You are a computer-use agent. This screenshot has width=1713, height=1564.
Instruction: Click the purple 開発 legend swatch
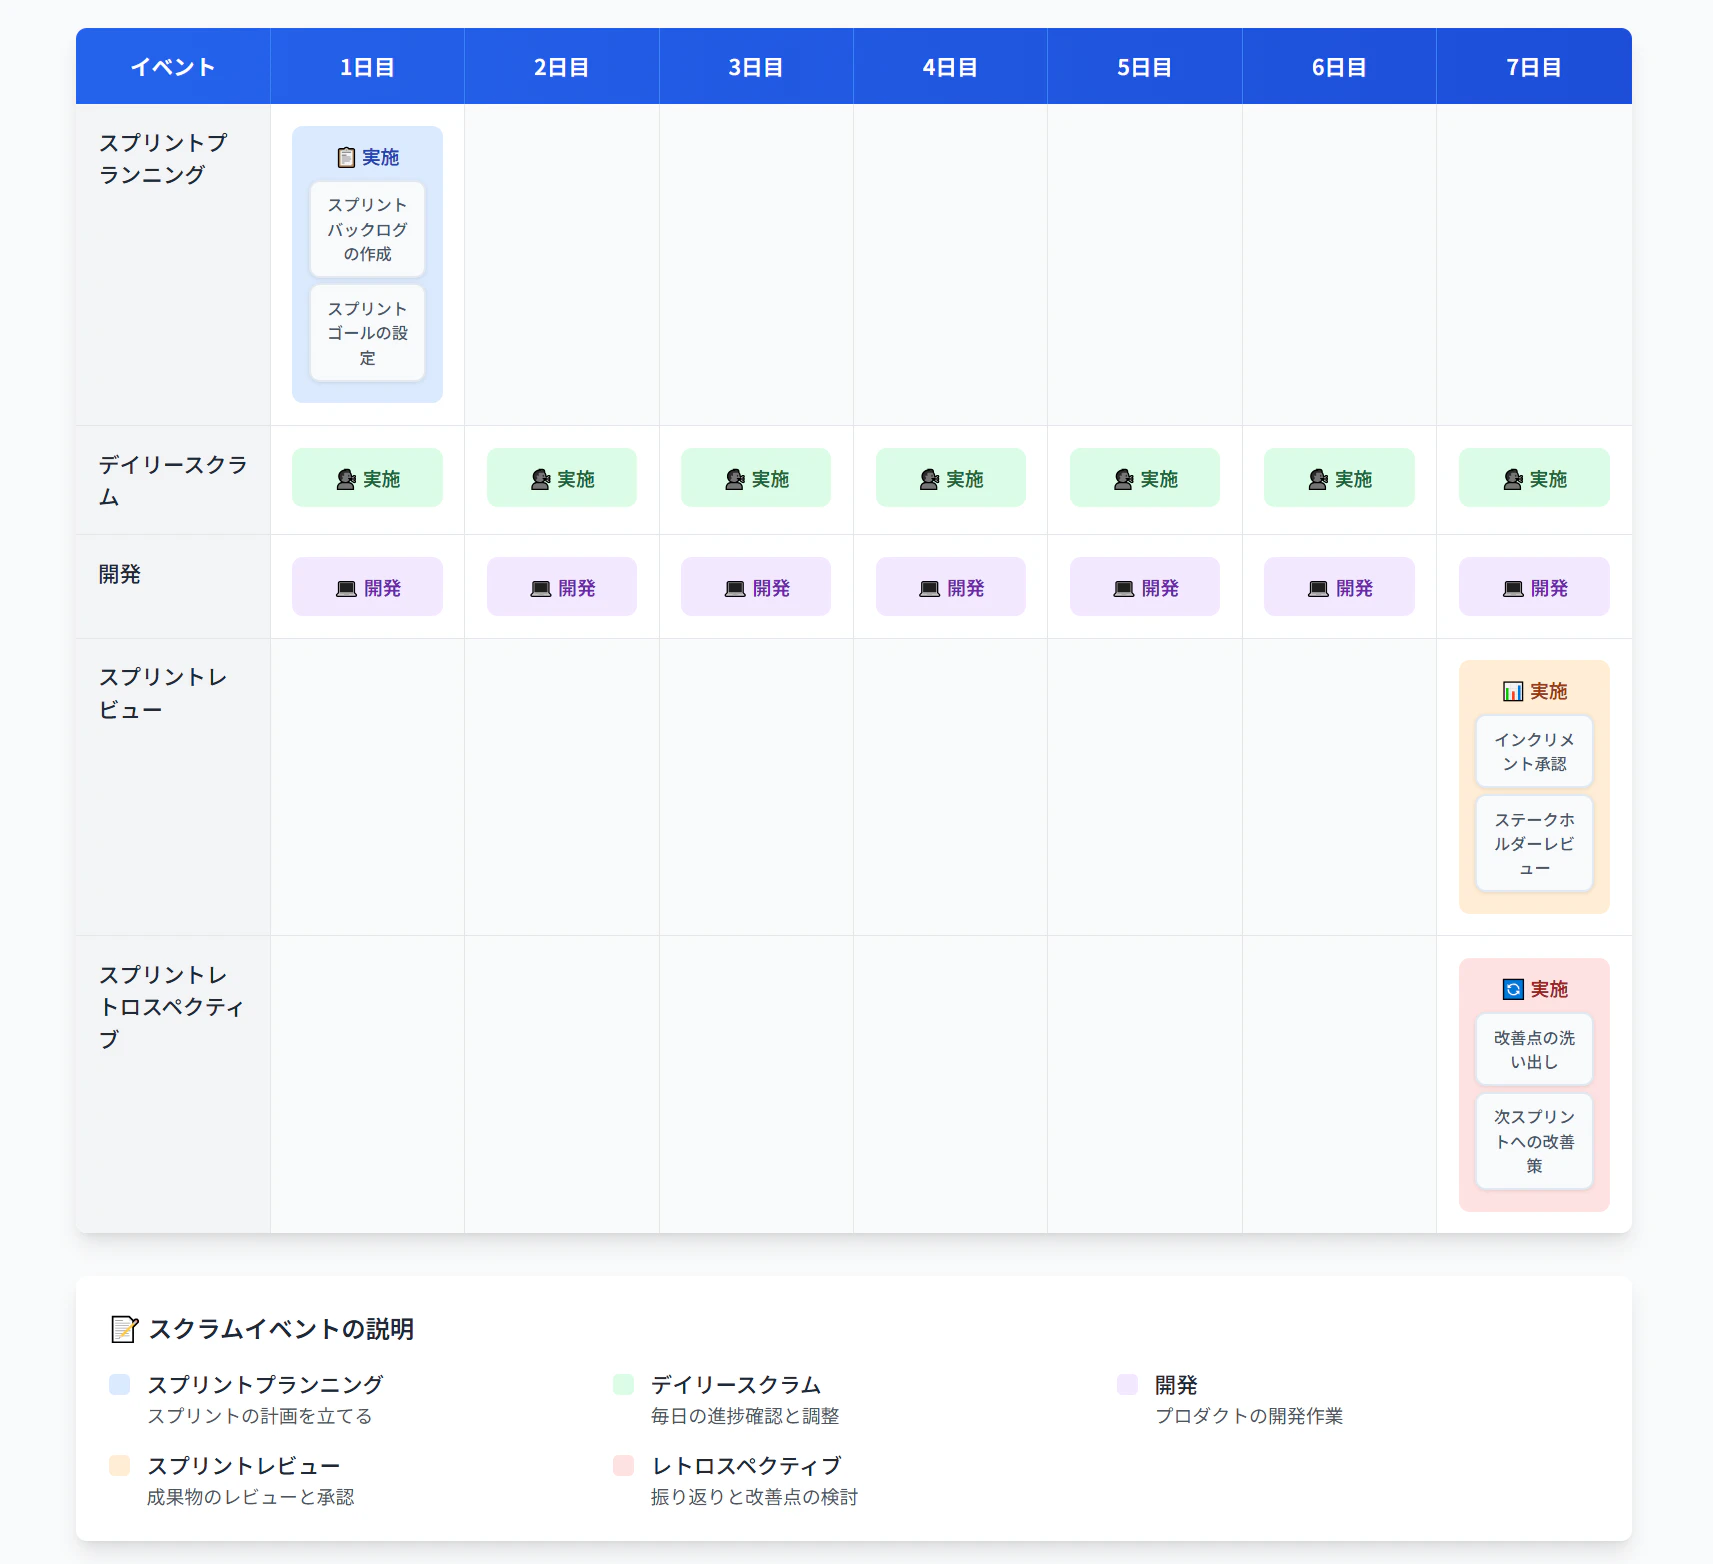[1128, 1384]
